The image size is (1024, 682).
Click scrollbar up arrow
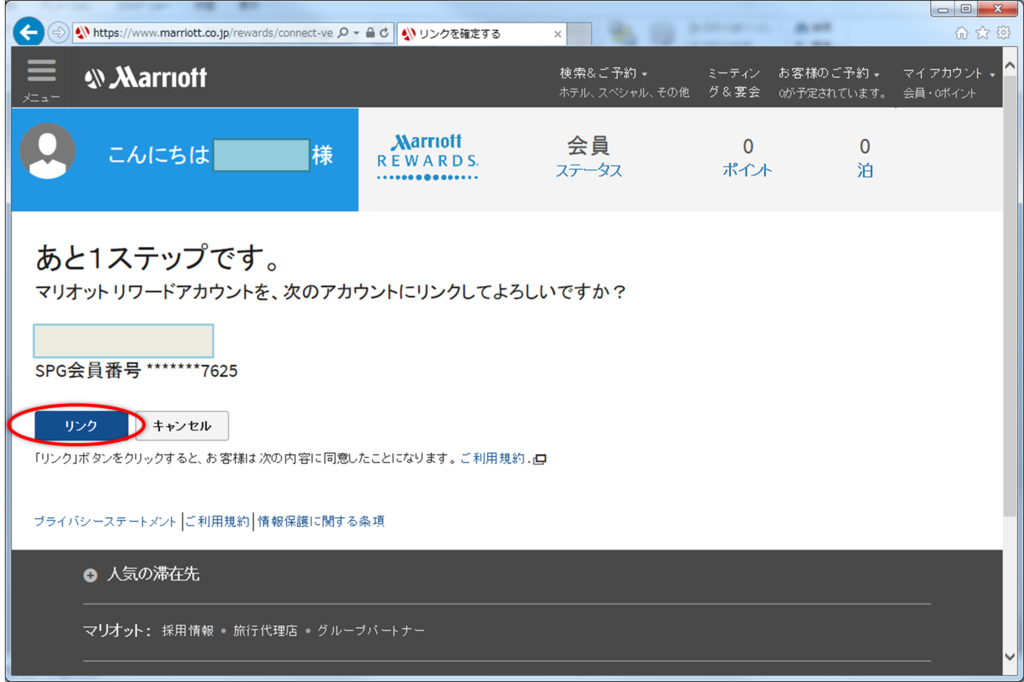1010,66
